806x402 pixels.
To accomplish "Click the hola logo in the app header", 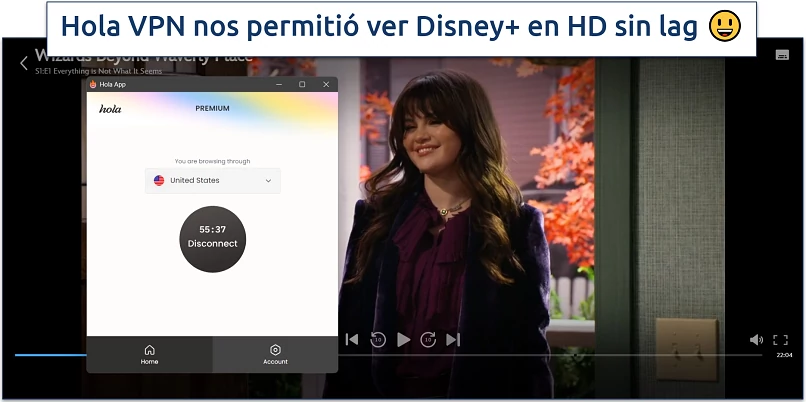I will (110, 108).
